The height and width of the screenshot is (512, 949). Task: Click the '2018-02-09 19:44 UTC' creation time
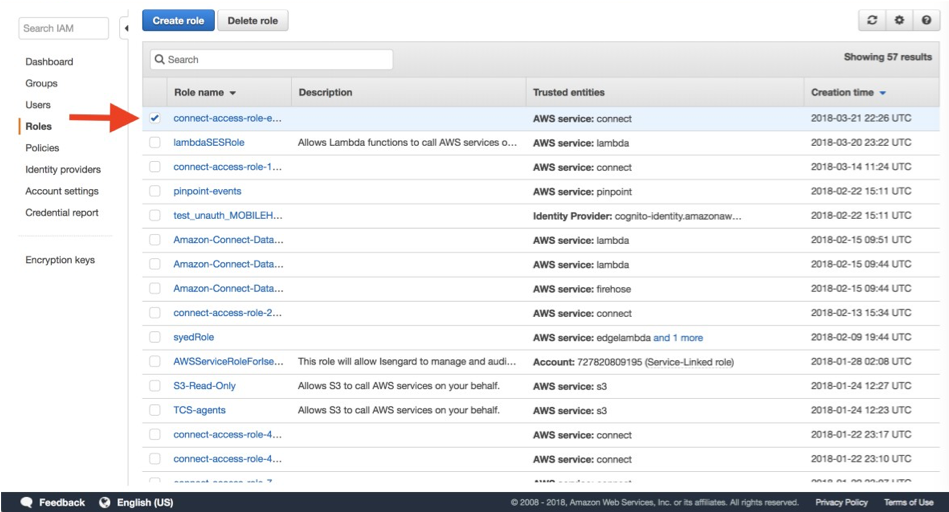(861, 337)
